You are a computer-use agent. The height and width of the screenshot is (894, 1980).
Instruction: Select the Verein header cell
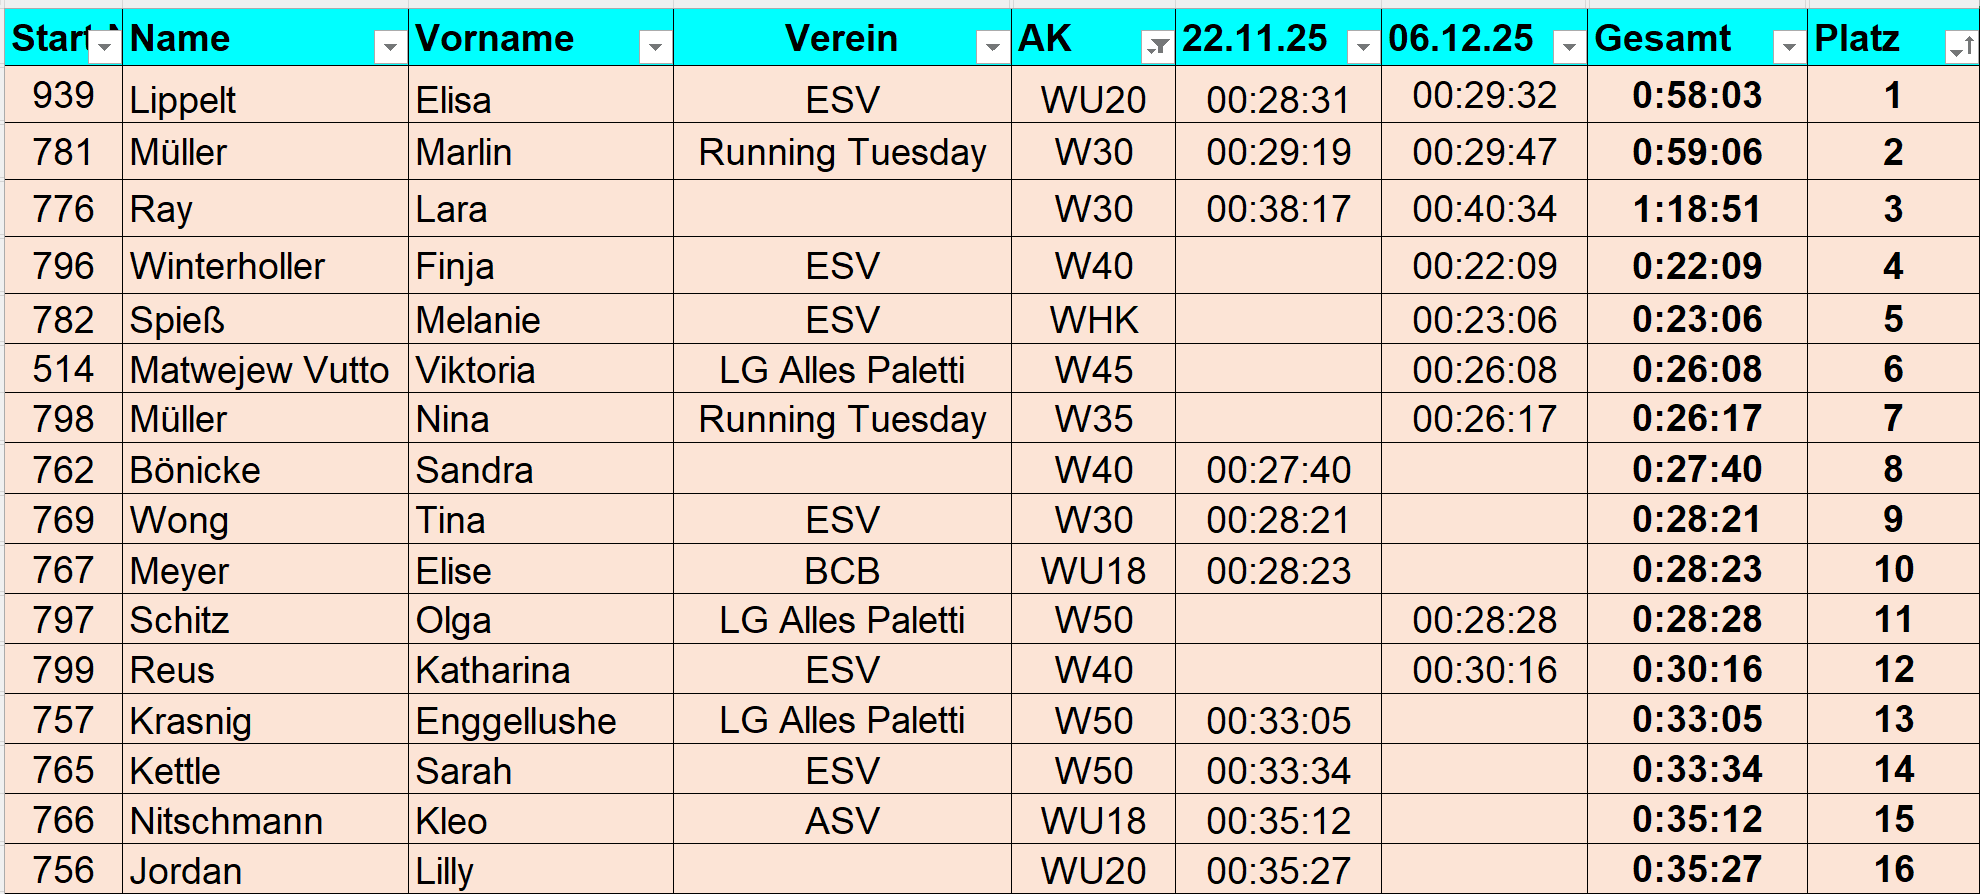tap(840, 38)
